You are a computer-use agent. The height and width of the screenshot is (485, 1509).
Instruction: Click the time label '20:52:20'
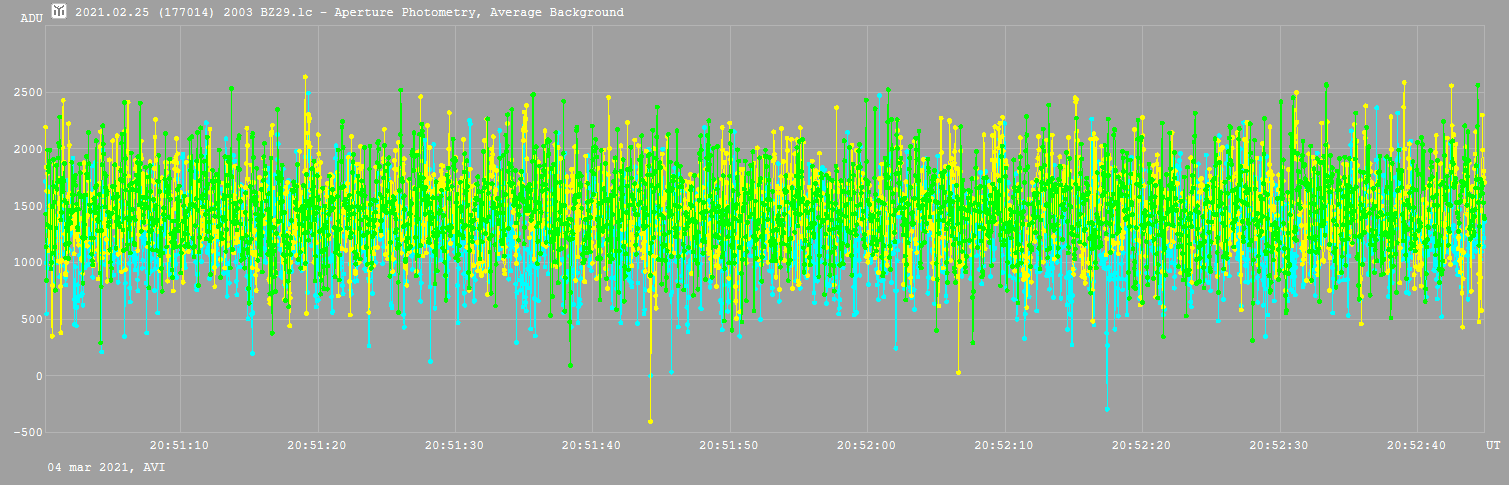point(1142,444)
